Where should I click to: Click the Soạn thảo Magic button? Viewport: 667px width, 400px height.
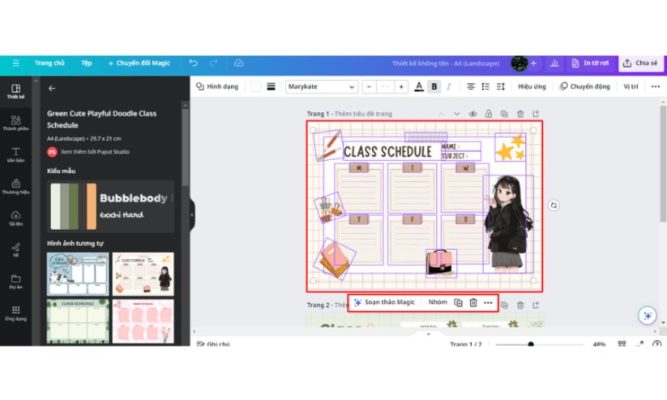pos(384,302)
